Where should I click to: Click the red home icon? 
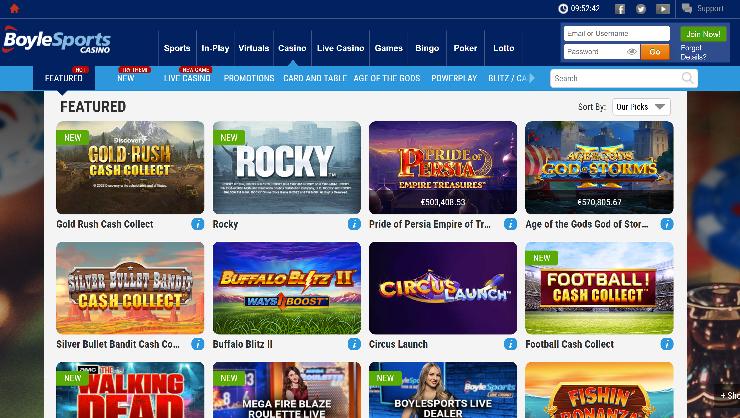[14, 8]
